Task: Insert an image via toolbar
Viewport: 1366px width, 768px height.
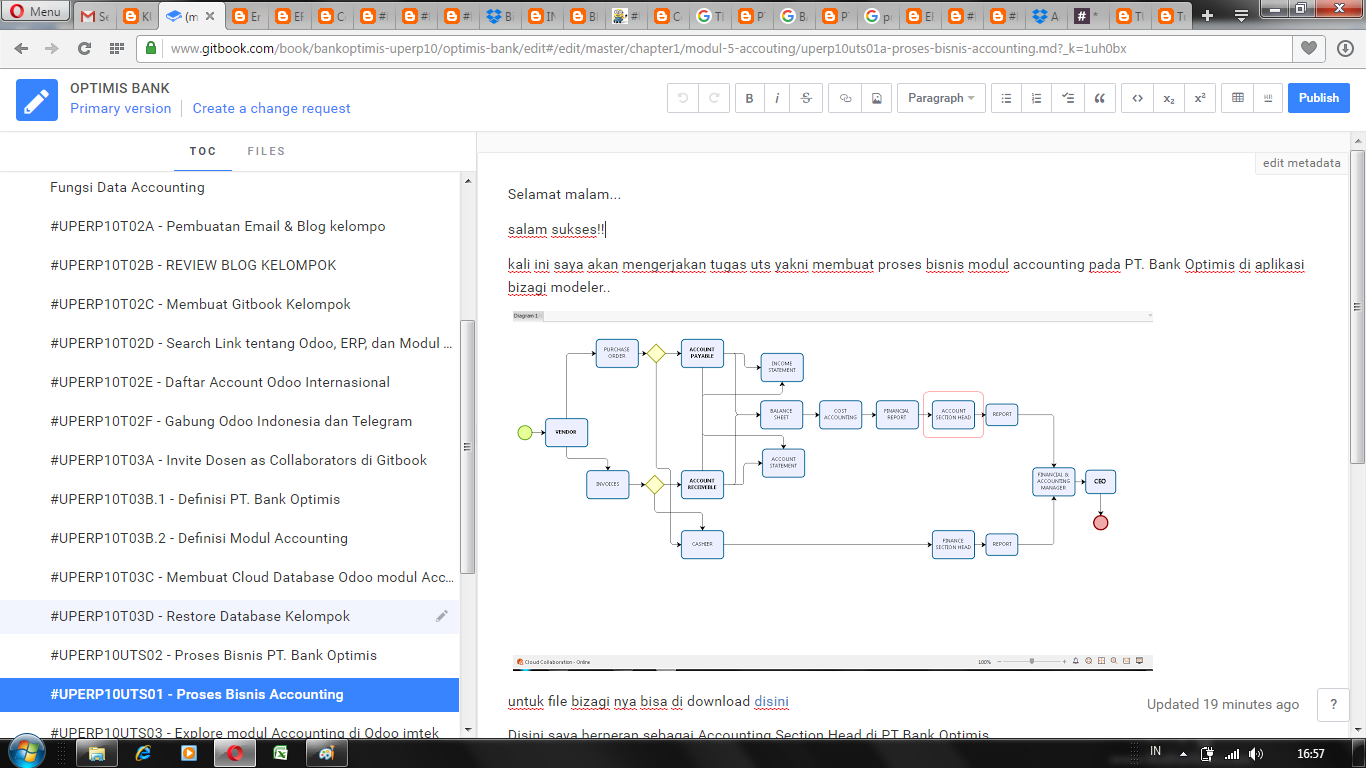Action: 876,98
